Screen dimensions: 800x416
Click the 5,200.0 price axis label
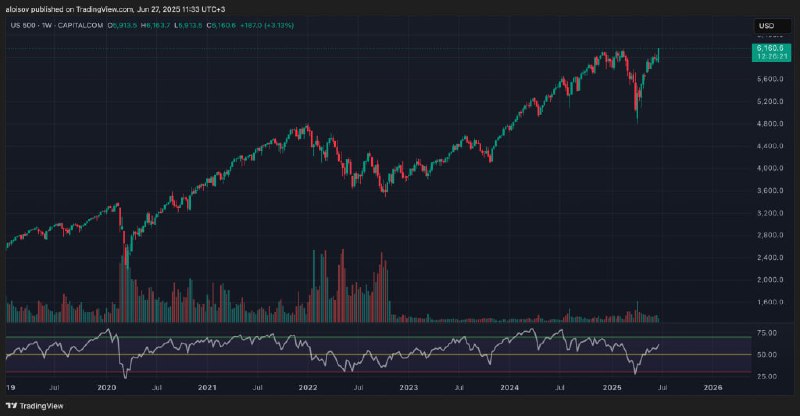pos(770,102)
